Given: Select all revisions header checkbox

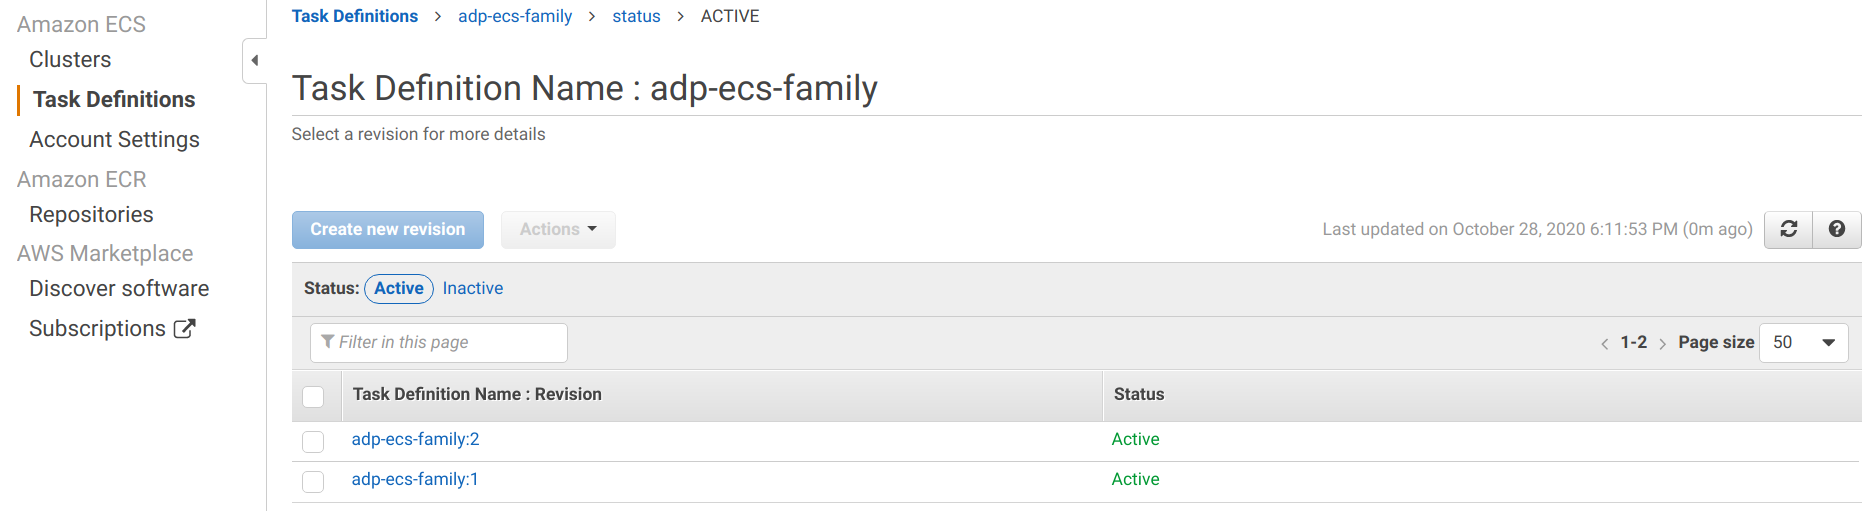Looking at the screenshot, I should coord(313,396).
